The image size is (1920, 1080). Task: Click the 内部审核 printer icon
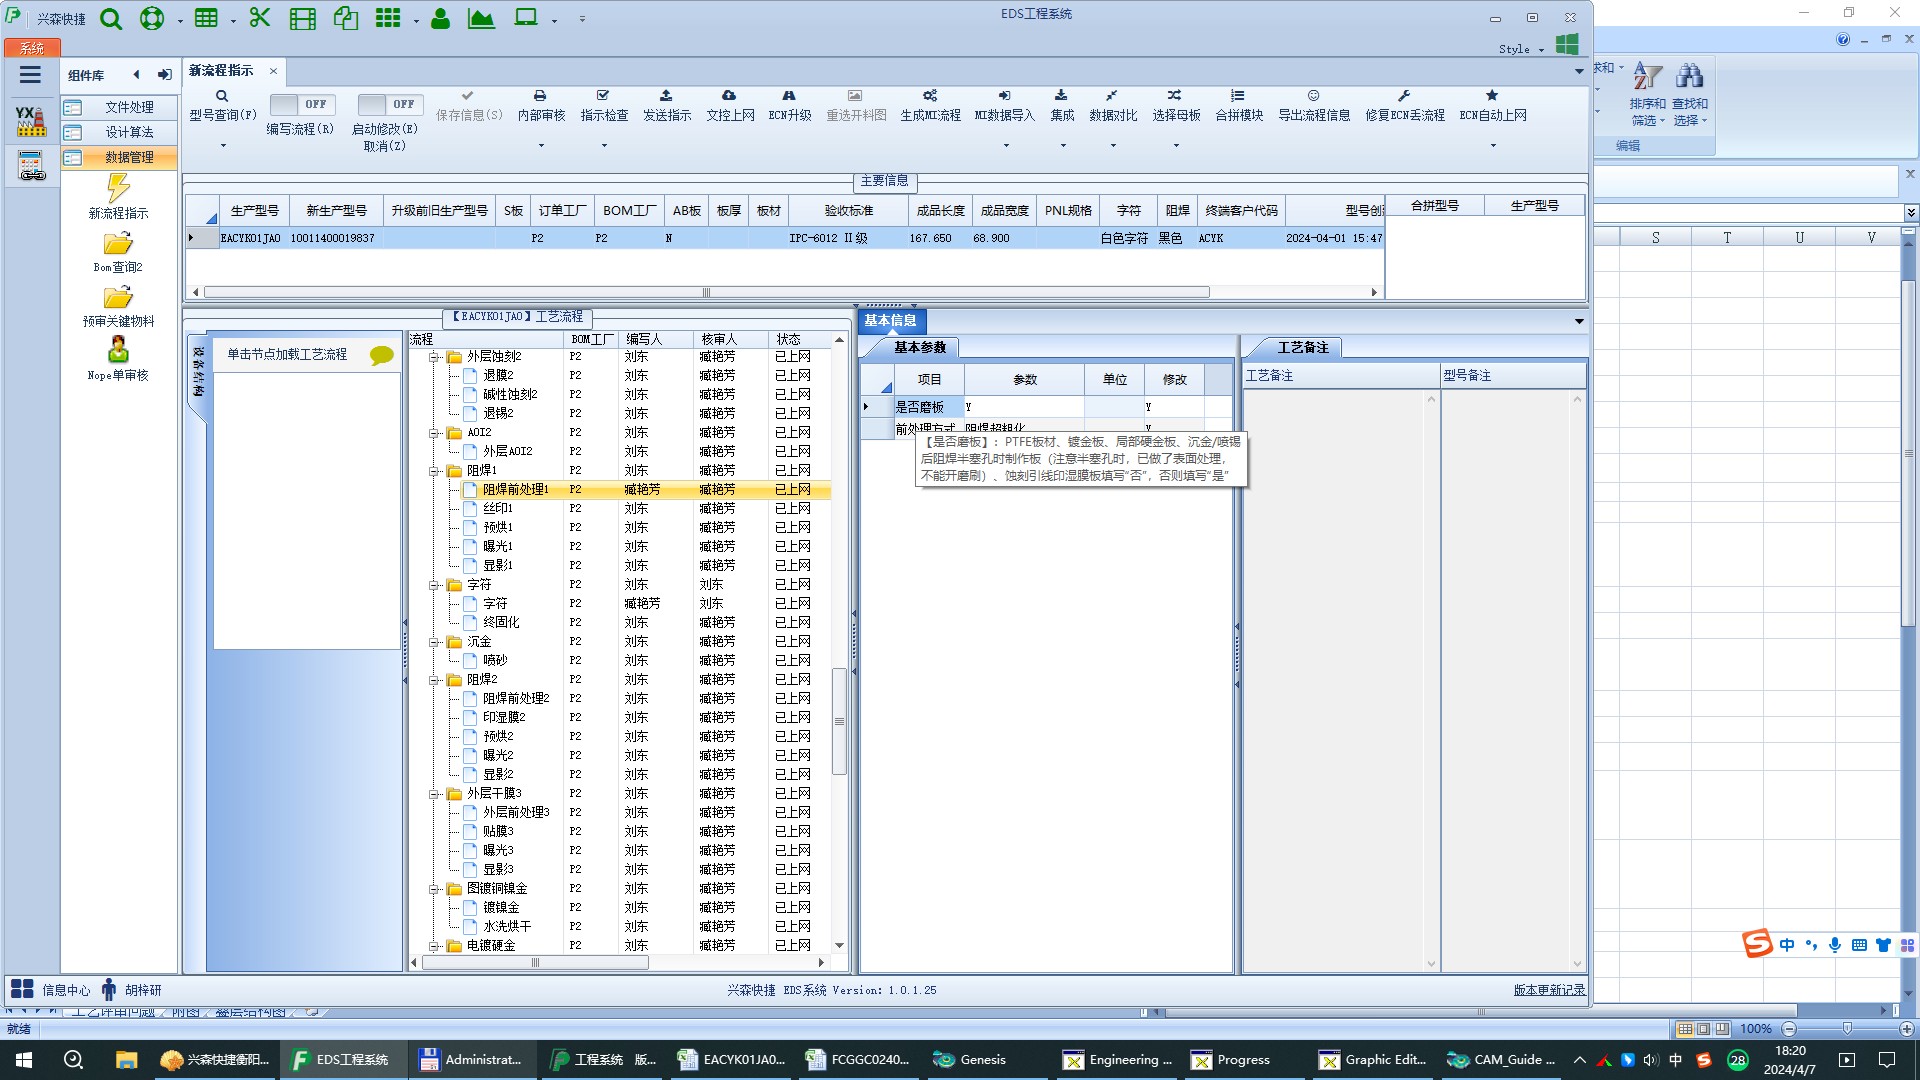540,96
